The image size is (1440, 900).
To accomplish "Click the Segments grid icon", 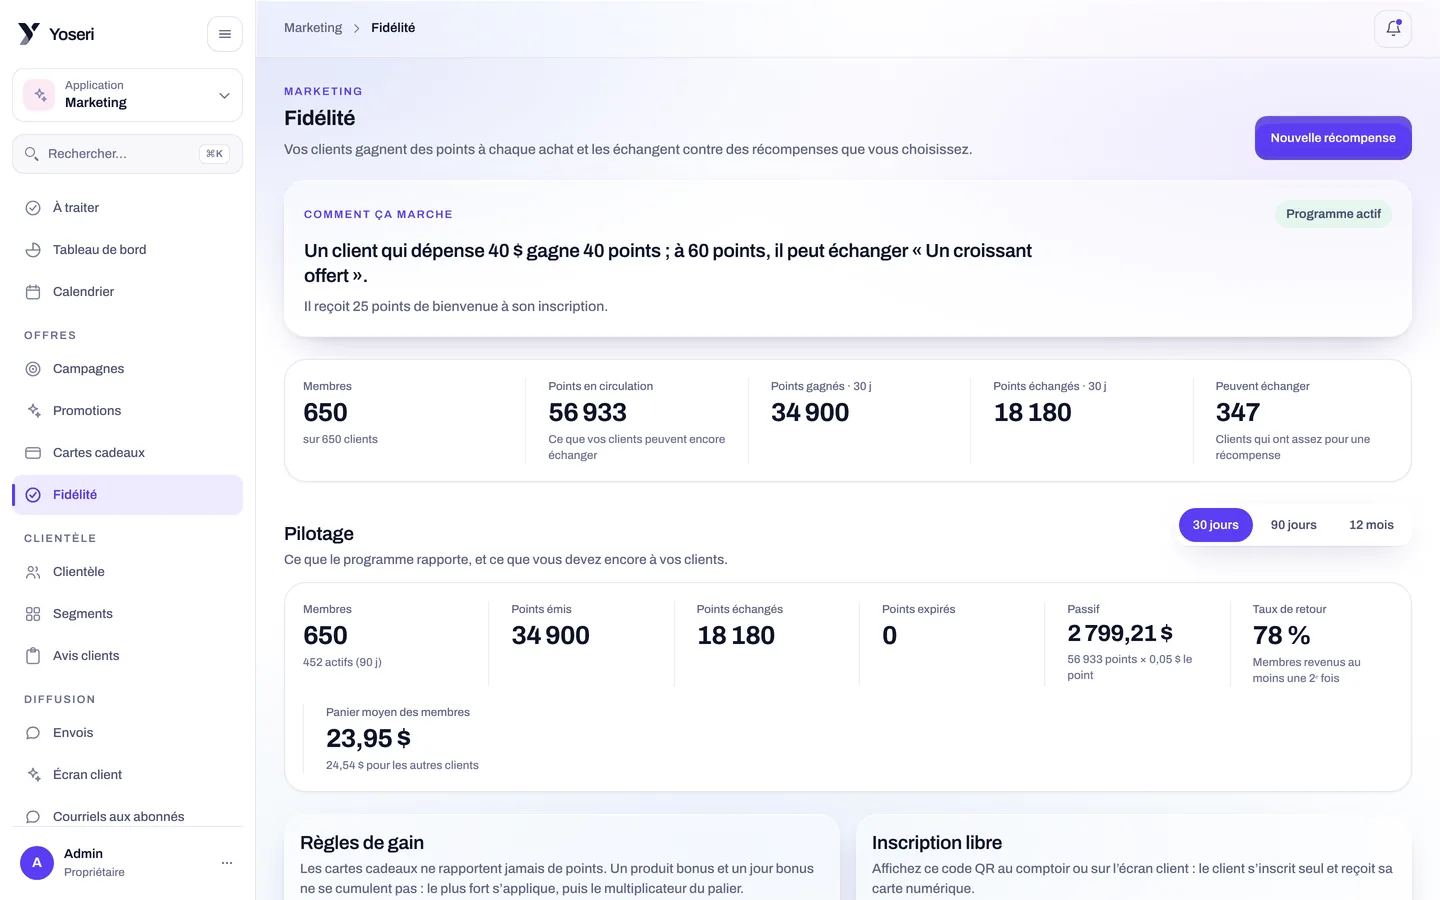I will click(33, 614).
